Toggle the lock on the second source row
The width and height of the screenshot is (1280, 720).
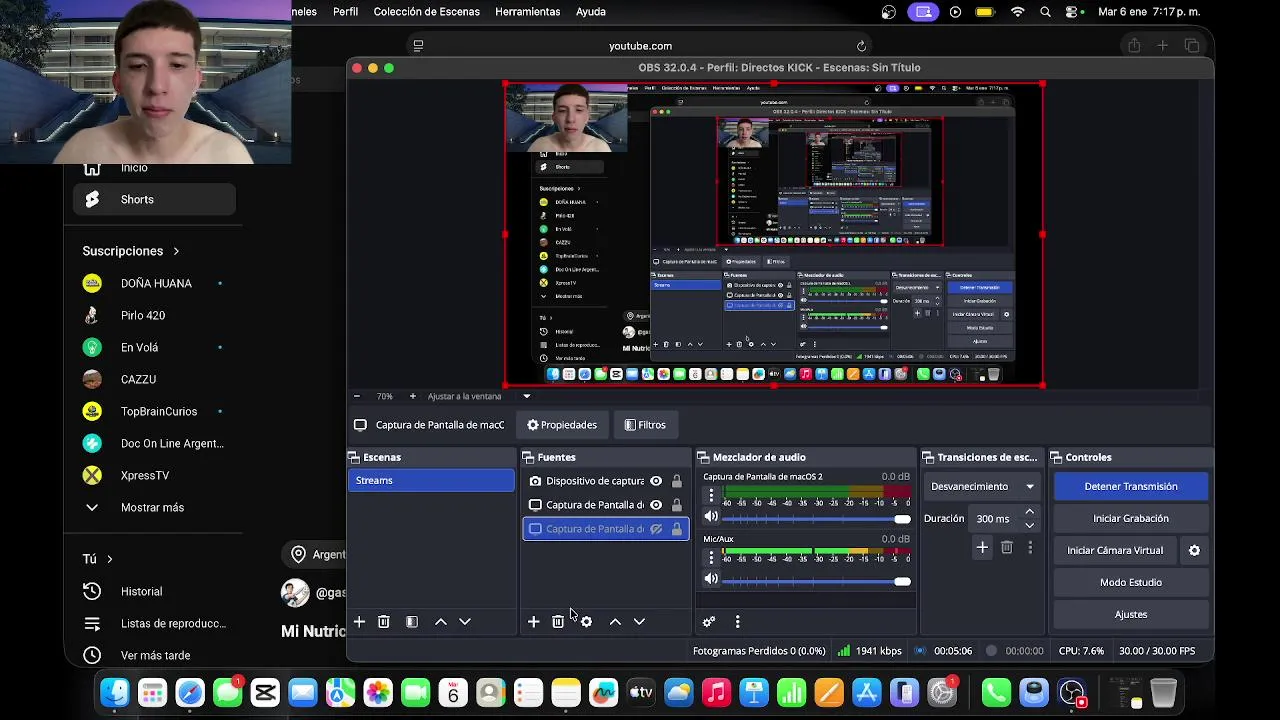click(677, 505)
